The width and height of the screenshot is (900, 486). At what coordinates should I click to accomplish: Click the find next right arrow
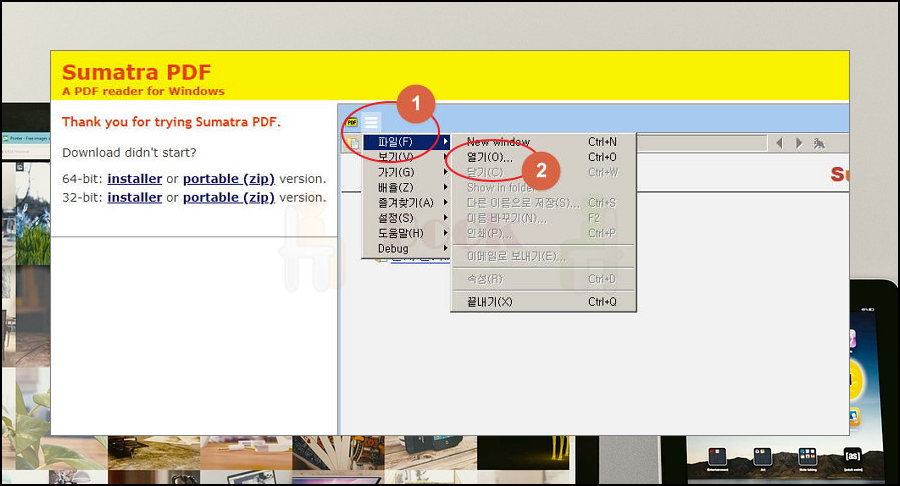click(x=799, y=143)
